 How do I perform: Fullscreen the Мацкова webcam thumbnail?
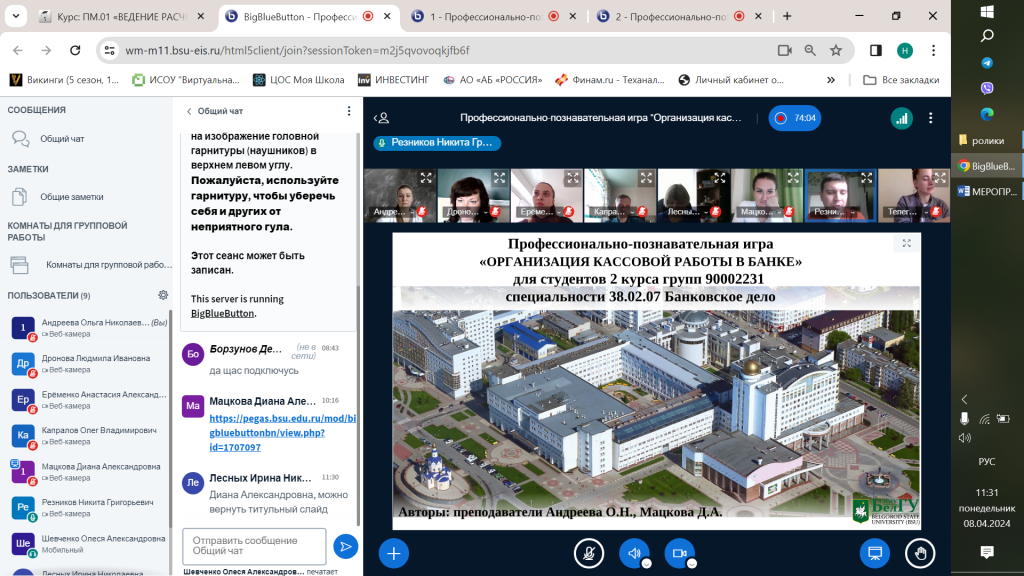(793, 178)
